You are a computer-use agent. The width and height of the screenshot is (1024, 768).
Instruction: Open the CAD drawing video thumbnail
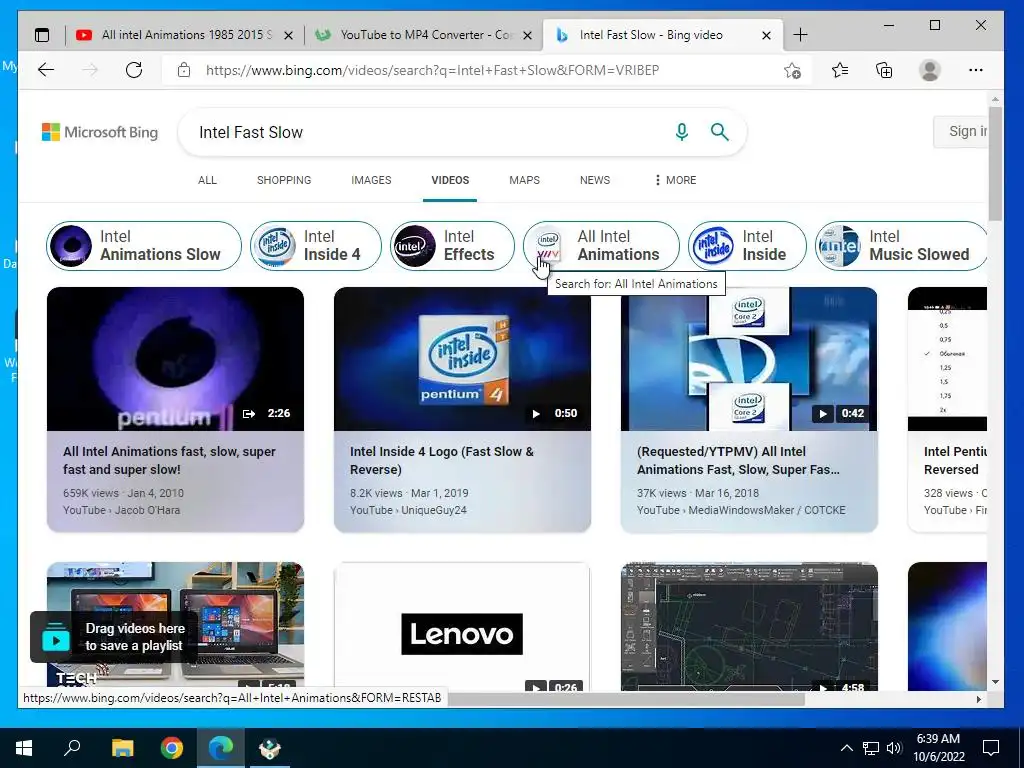[749, 627]
